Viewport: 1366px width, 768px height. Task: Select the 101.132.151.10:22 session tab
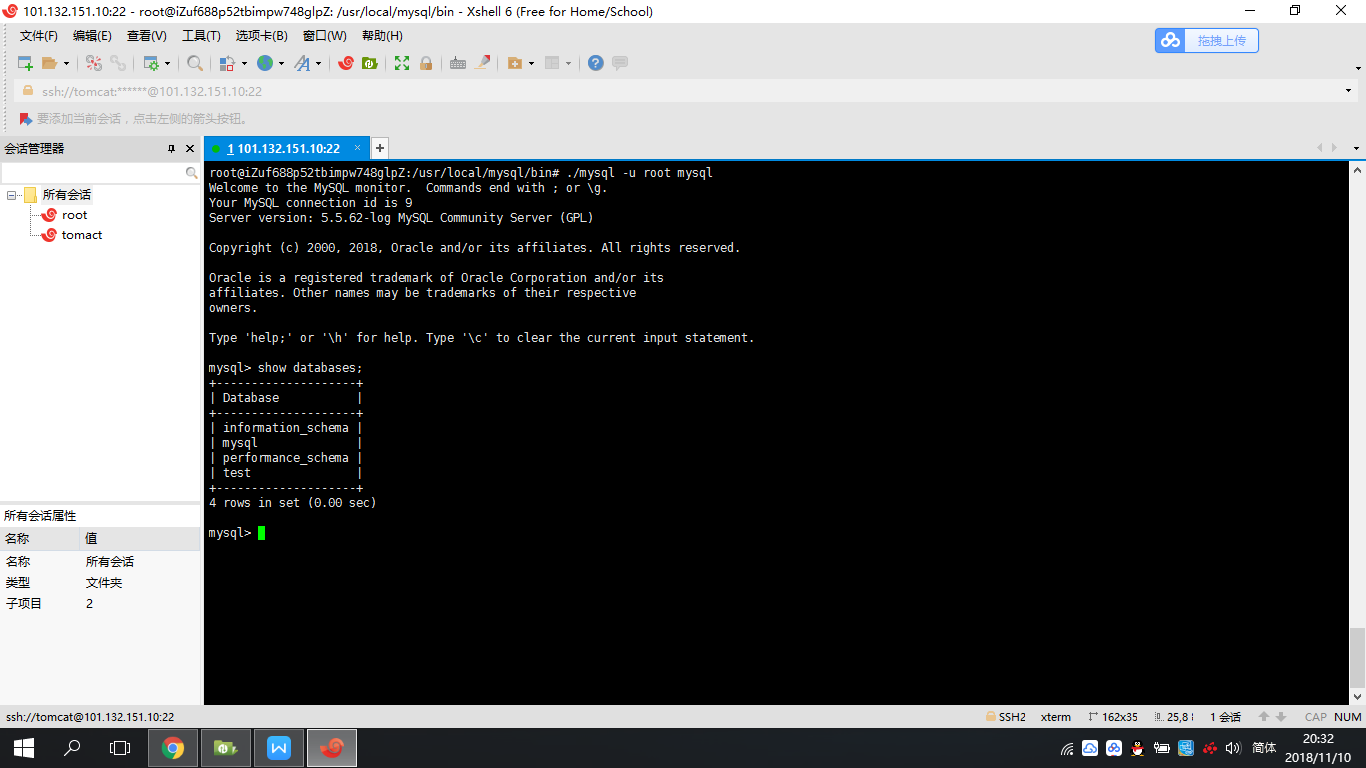point(285,148)
